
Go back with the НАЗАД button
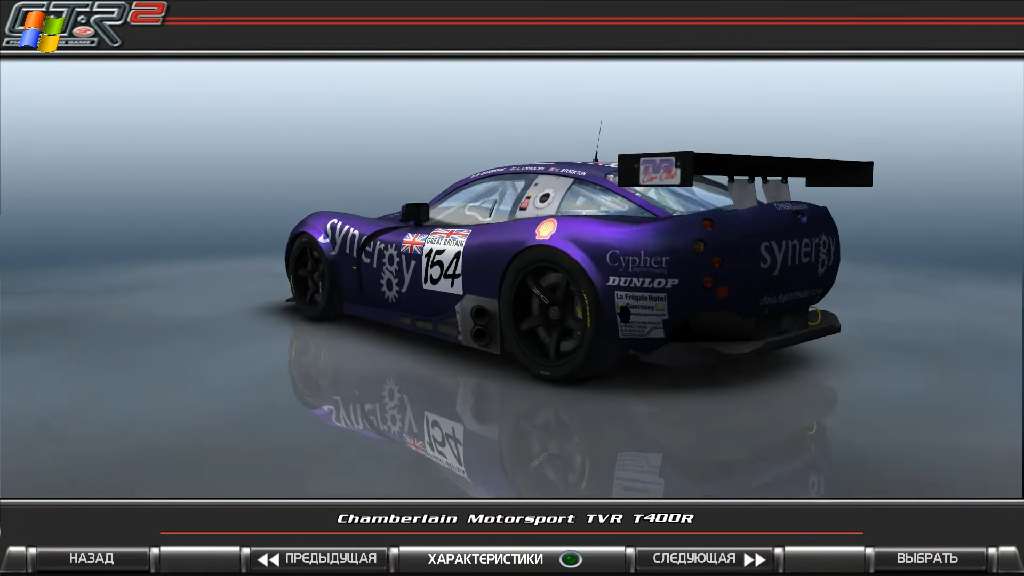[91, 559]
